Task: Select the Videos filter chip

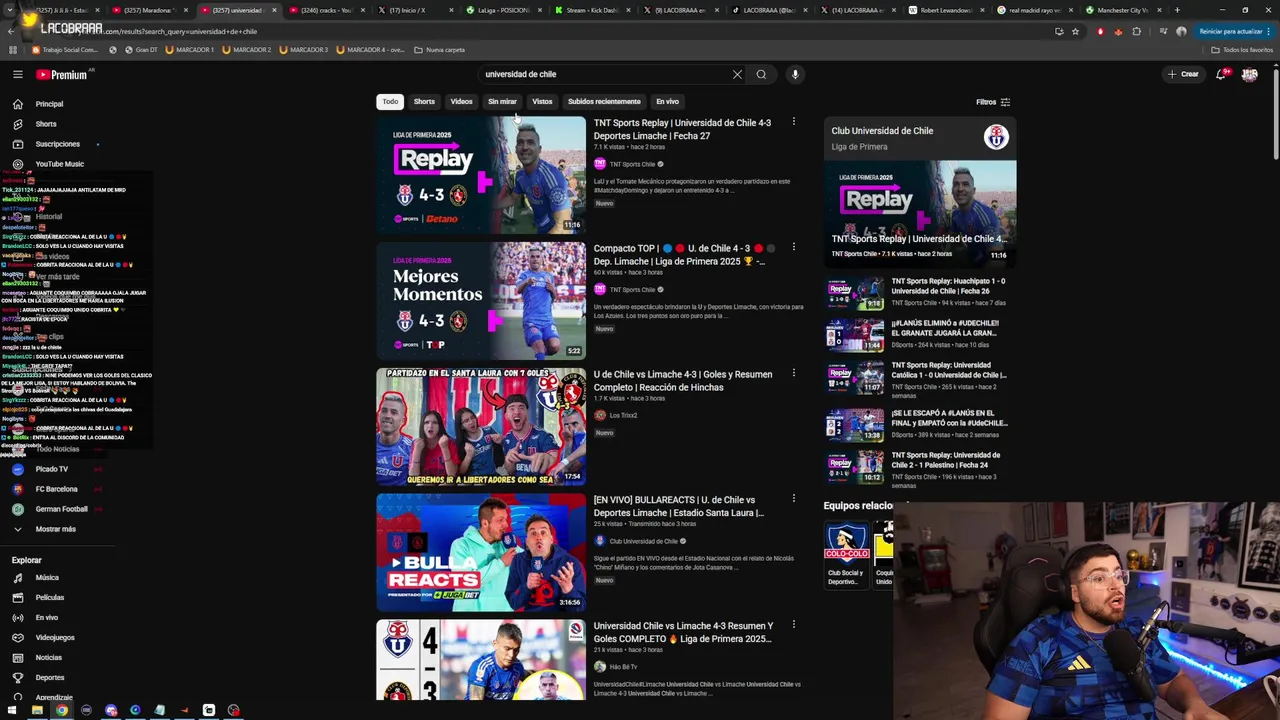Action: coord(461,102)
